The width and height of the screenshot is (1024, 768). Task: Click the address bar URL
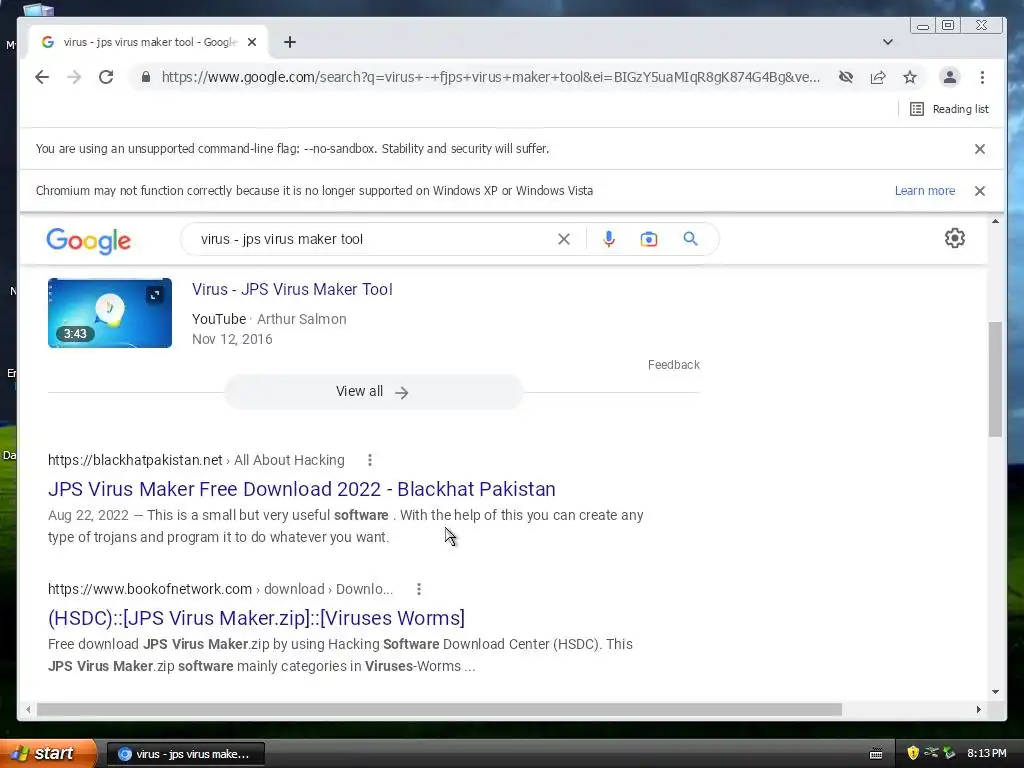point(490,77)
